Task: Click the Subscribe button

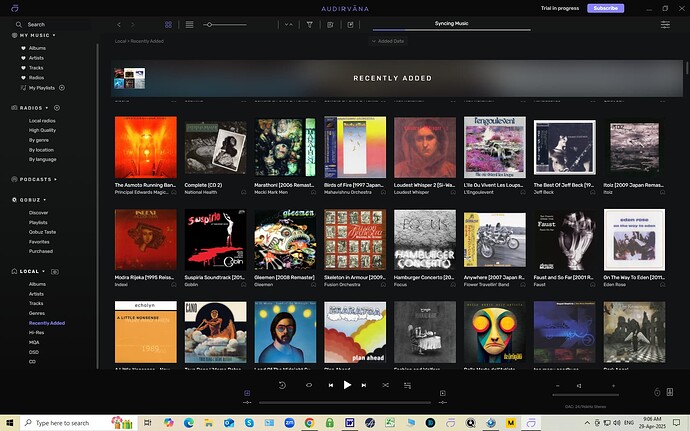Action: pos(606,8)
